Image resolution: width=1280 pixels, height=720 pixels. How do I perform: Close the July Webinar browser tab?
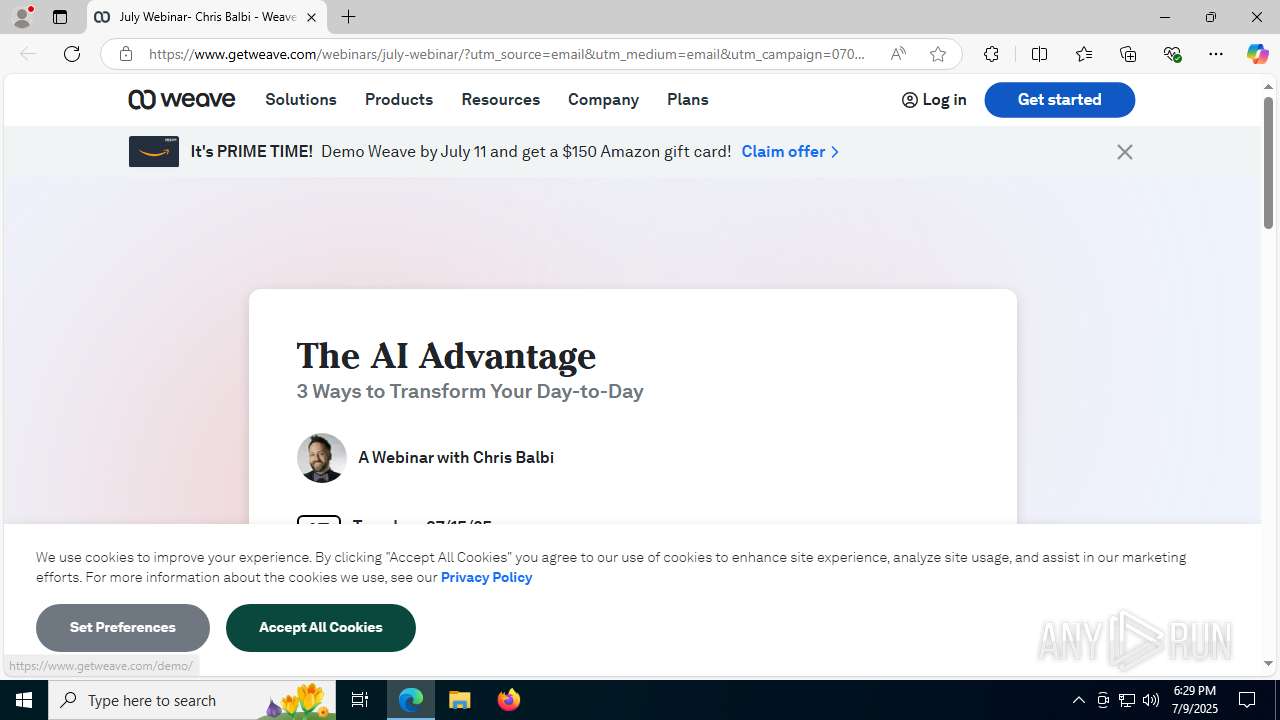tap(311, 17)
